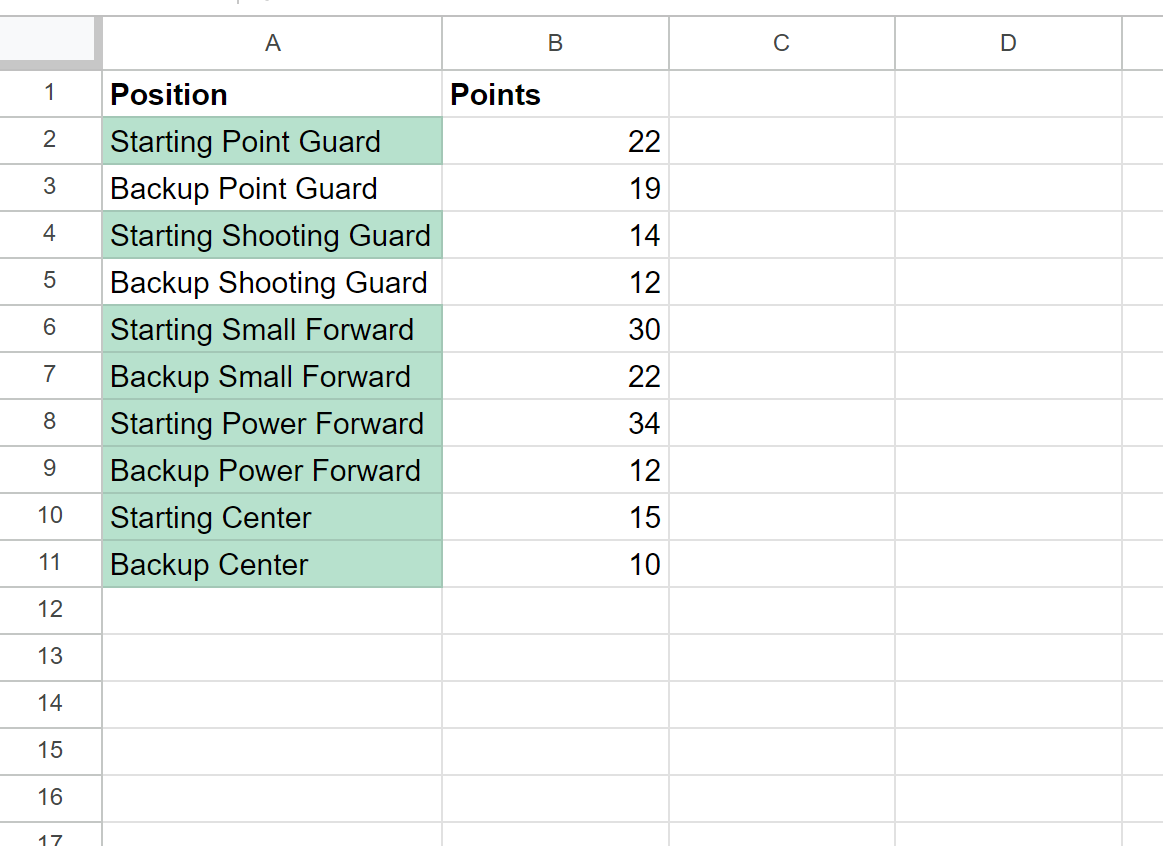Select the Backup Center cell

(272, 564)
